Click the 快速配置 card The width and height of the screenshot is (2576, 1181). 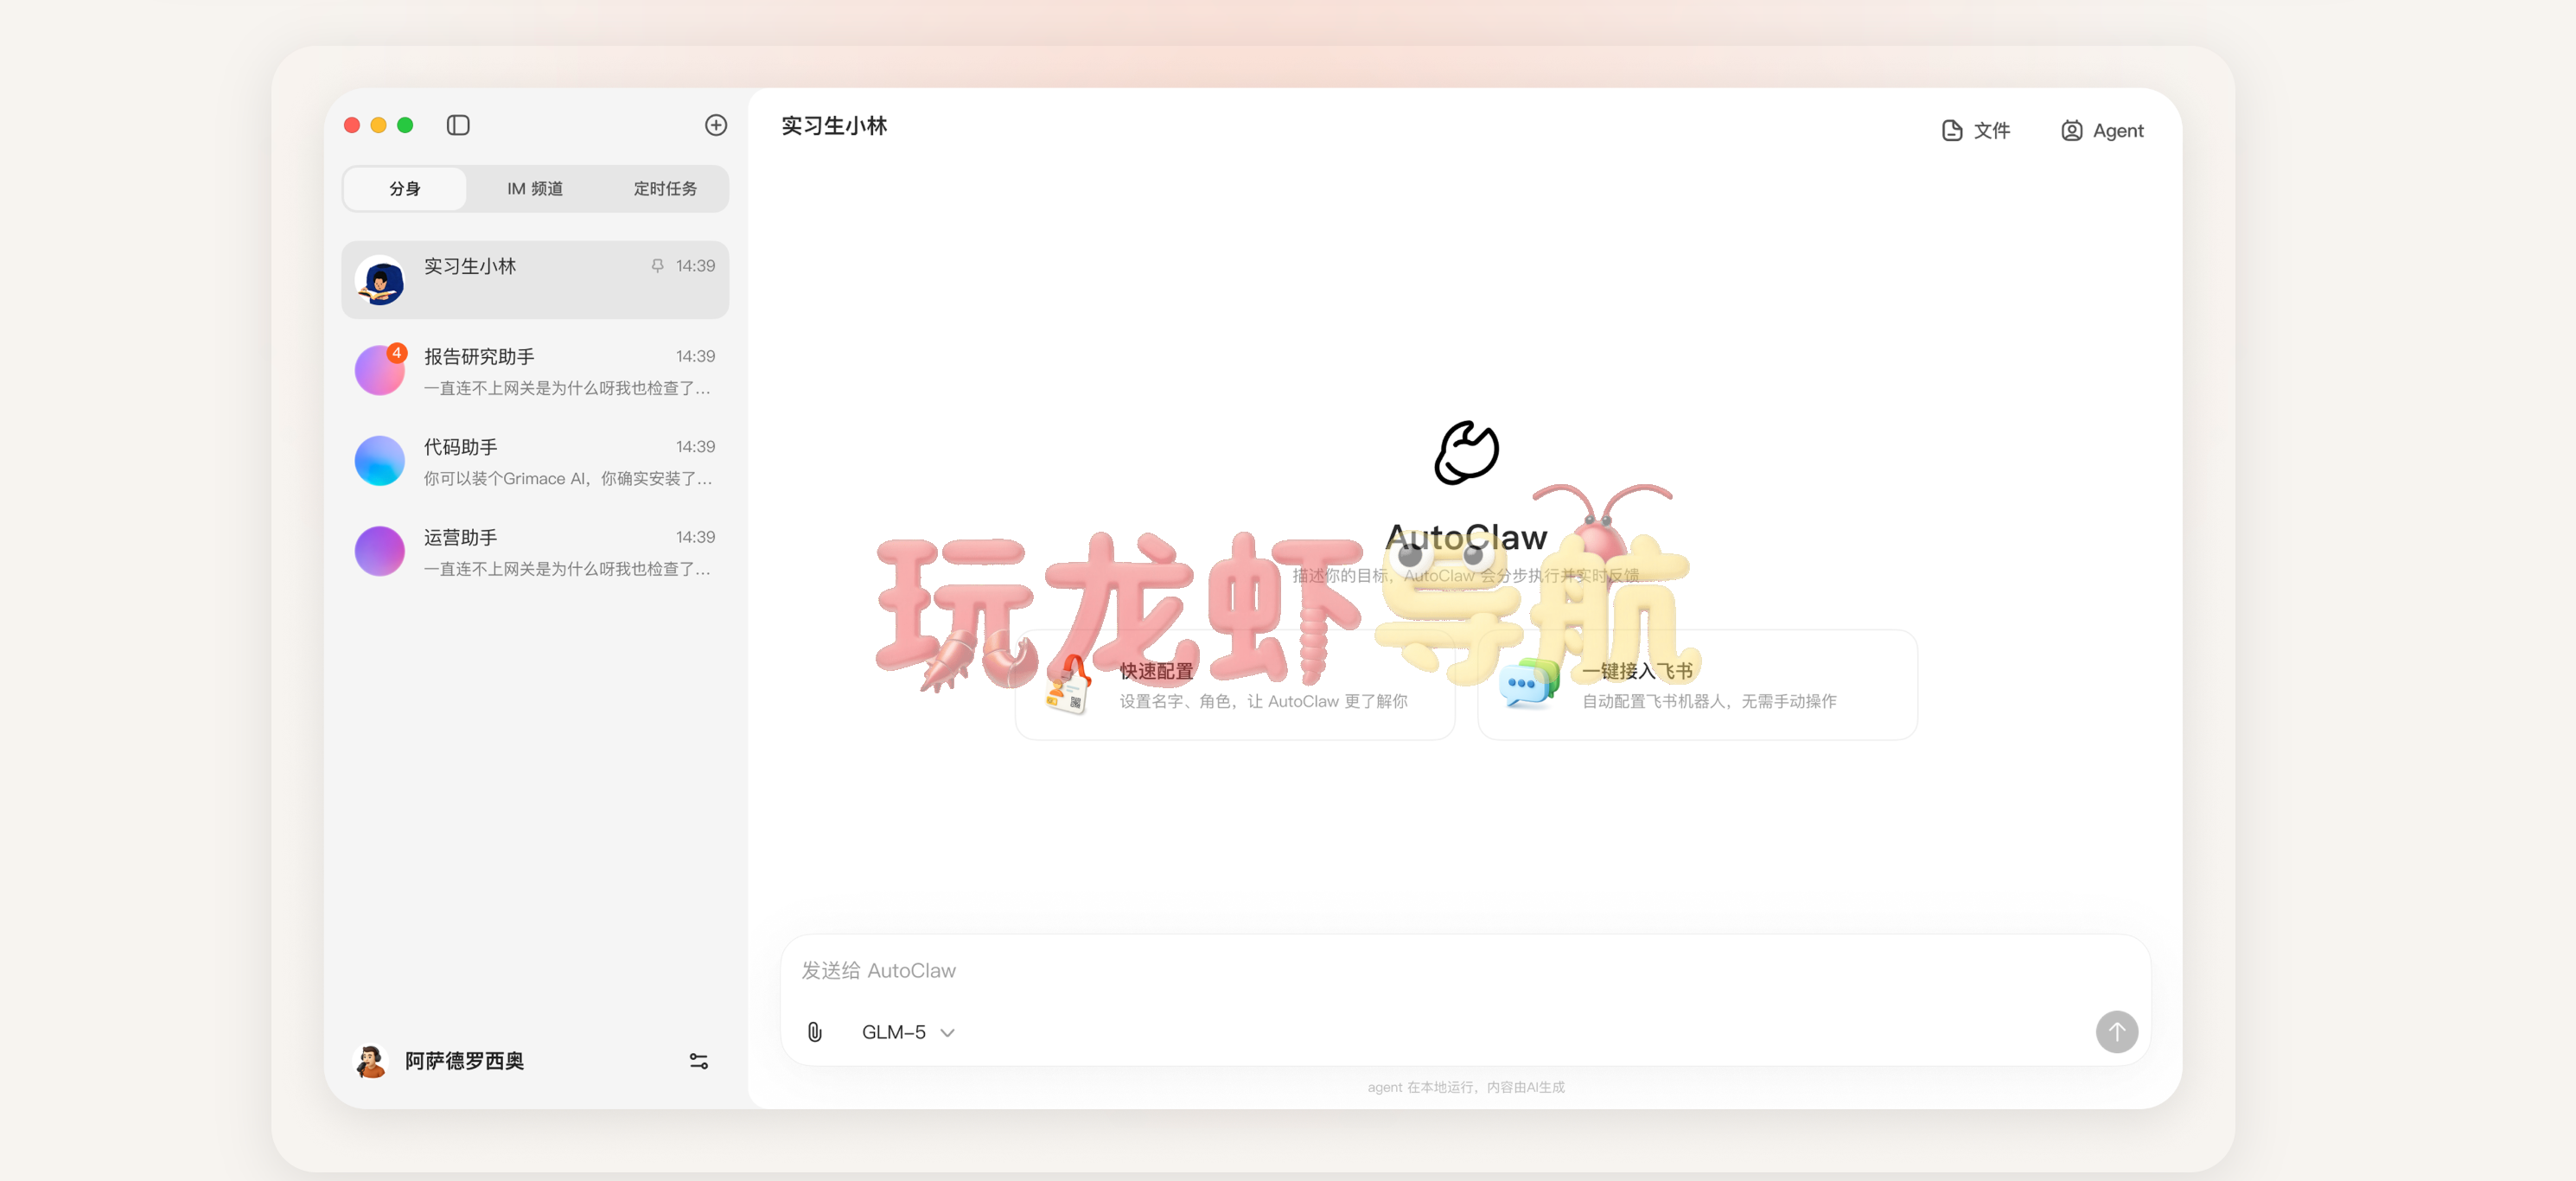(1235, 685)
